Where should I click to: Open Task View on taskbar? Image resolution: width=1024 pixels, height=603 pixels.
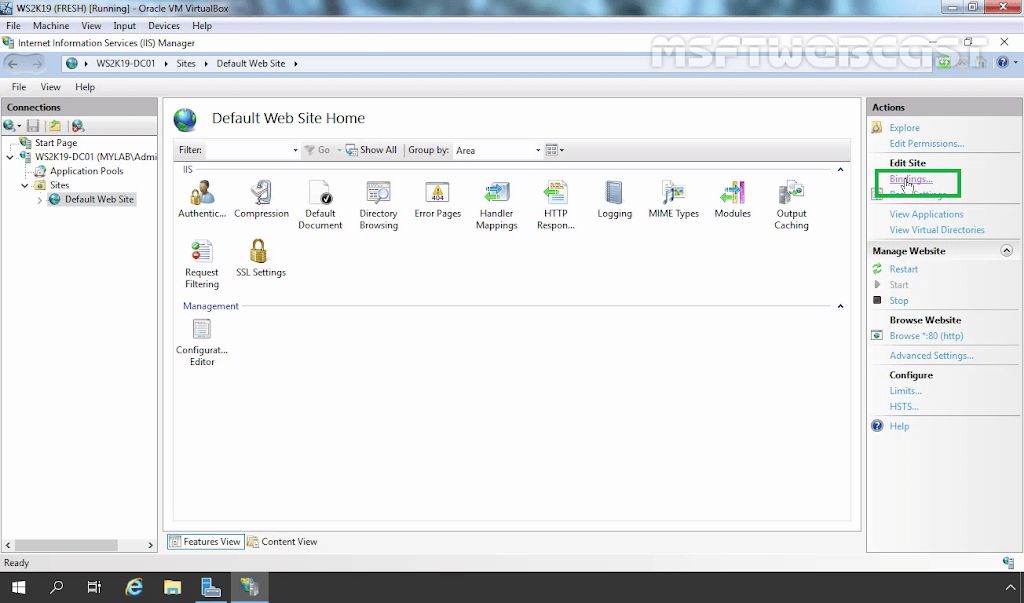[x=95, y=587]
